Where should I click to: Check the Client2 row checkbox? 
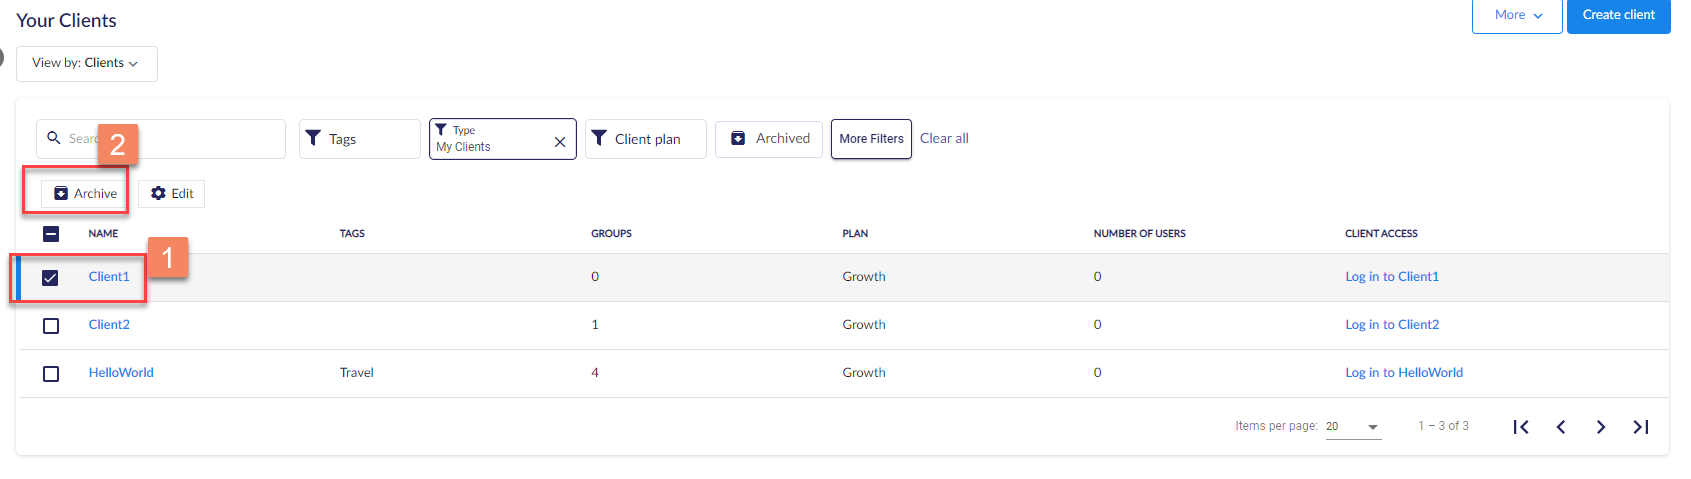[51, 326]
